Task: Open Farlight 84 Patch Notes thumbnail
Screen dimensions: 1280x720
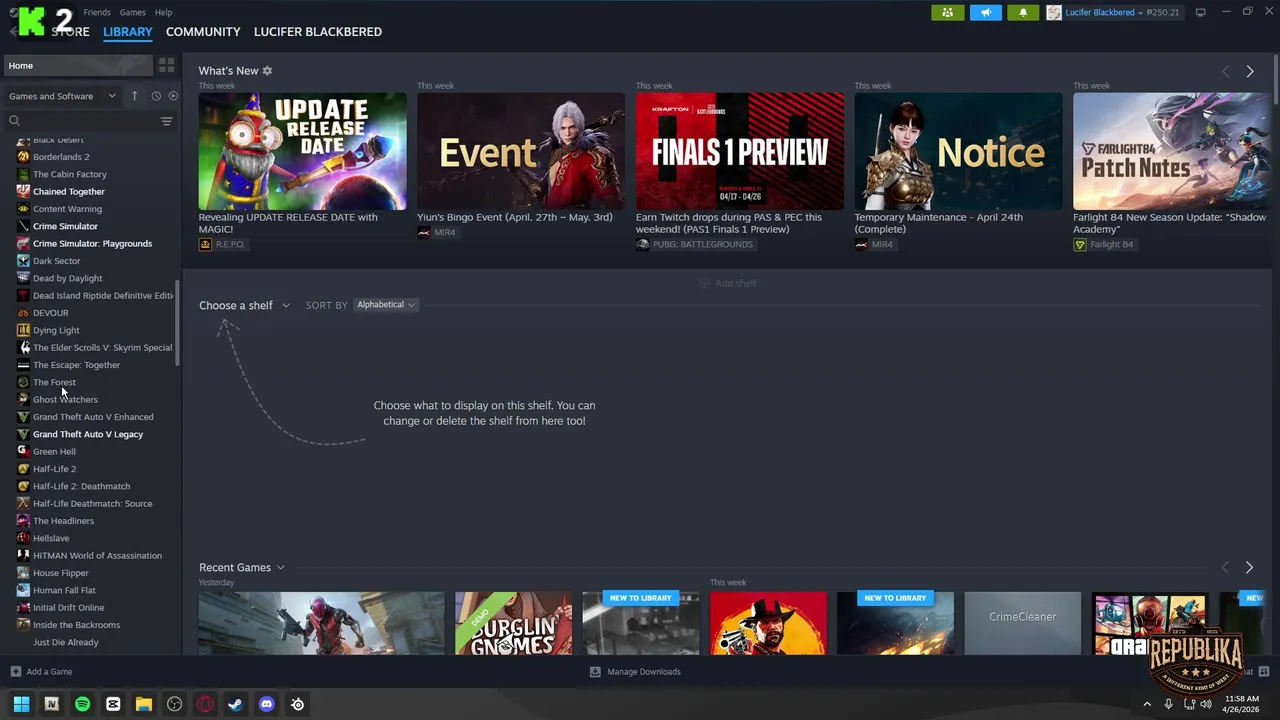Action: [1171, 151]
